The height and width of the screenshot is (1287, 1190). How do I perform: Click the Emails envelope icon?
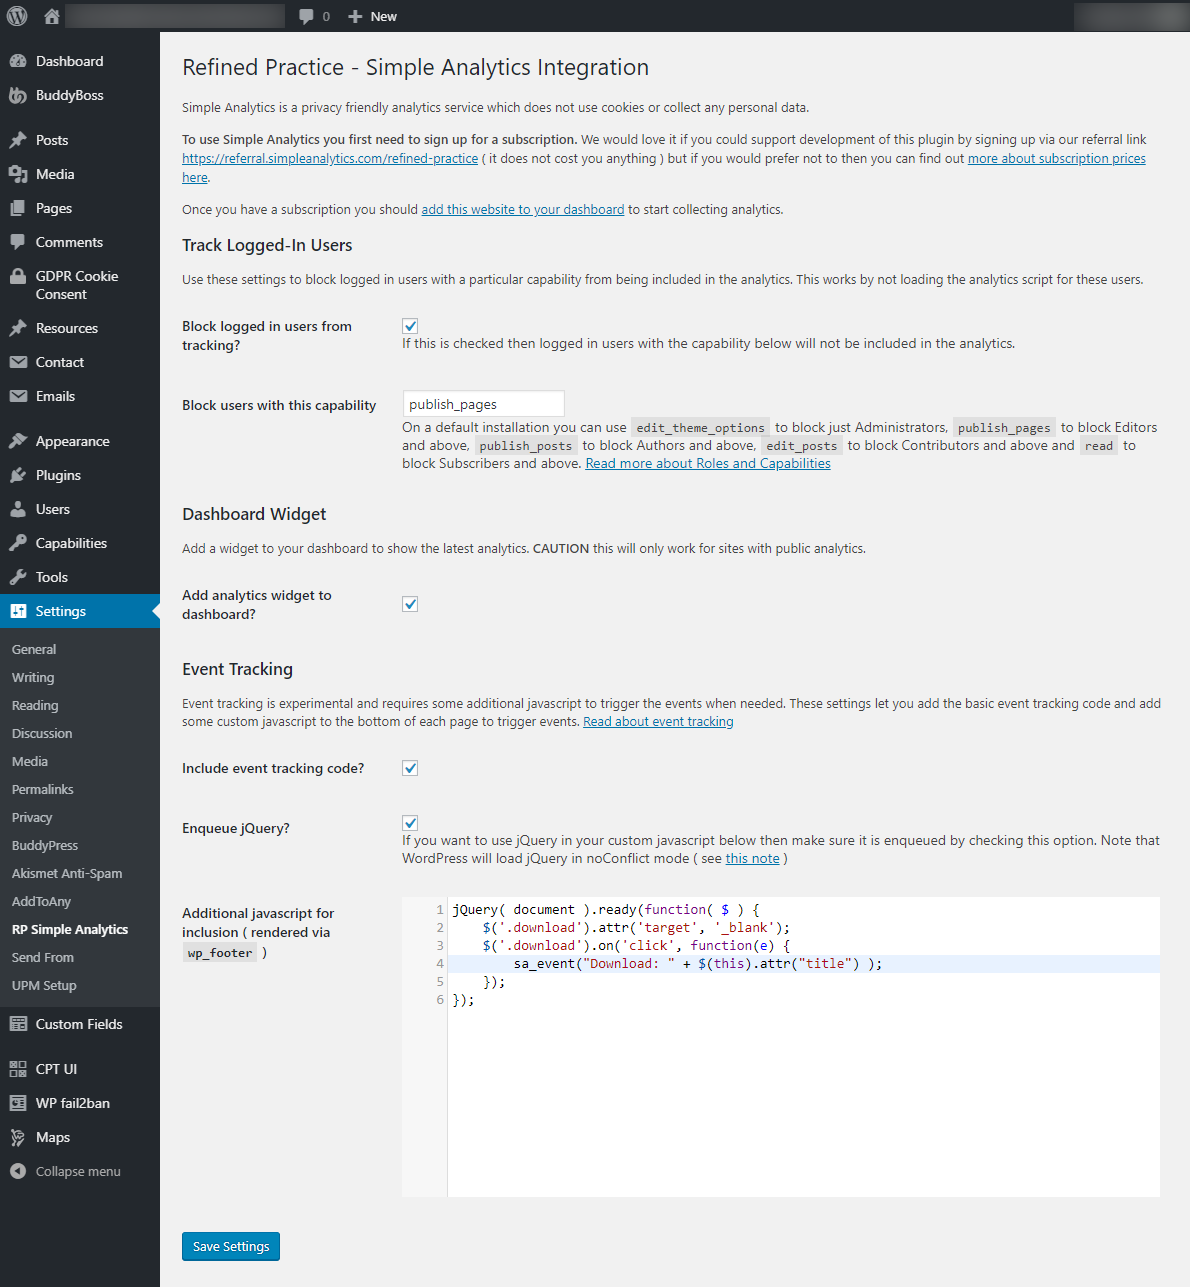[18, 396]
